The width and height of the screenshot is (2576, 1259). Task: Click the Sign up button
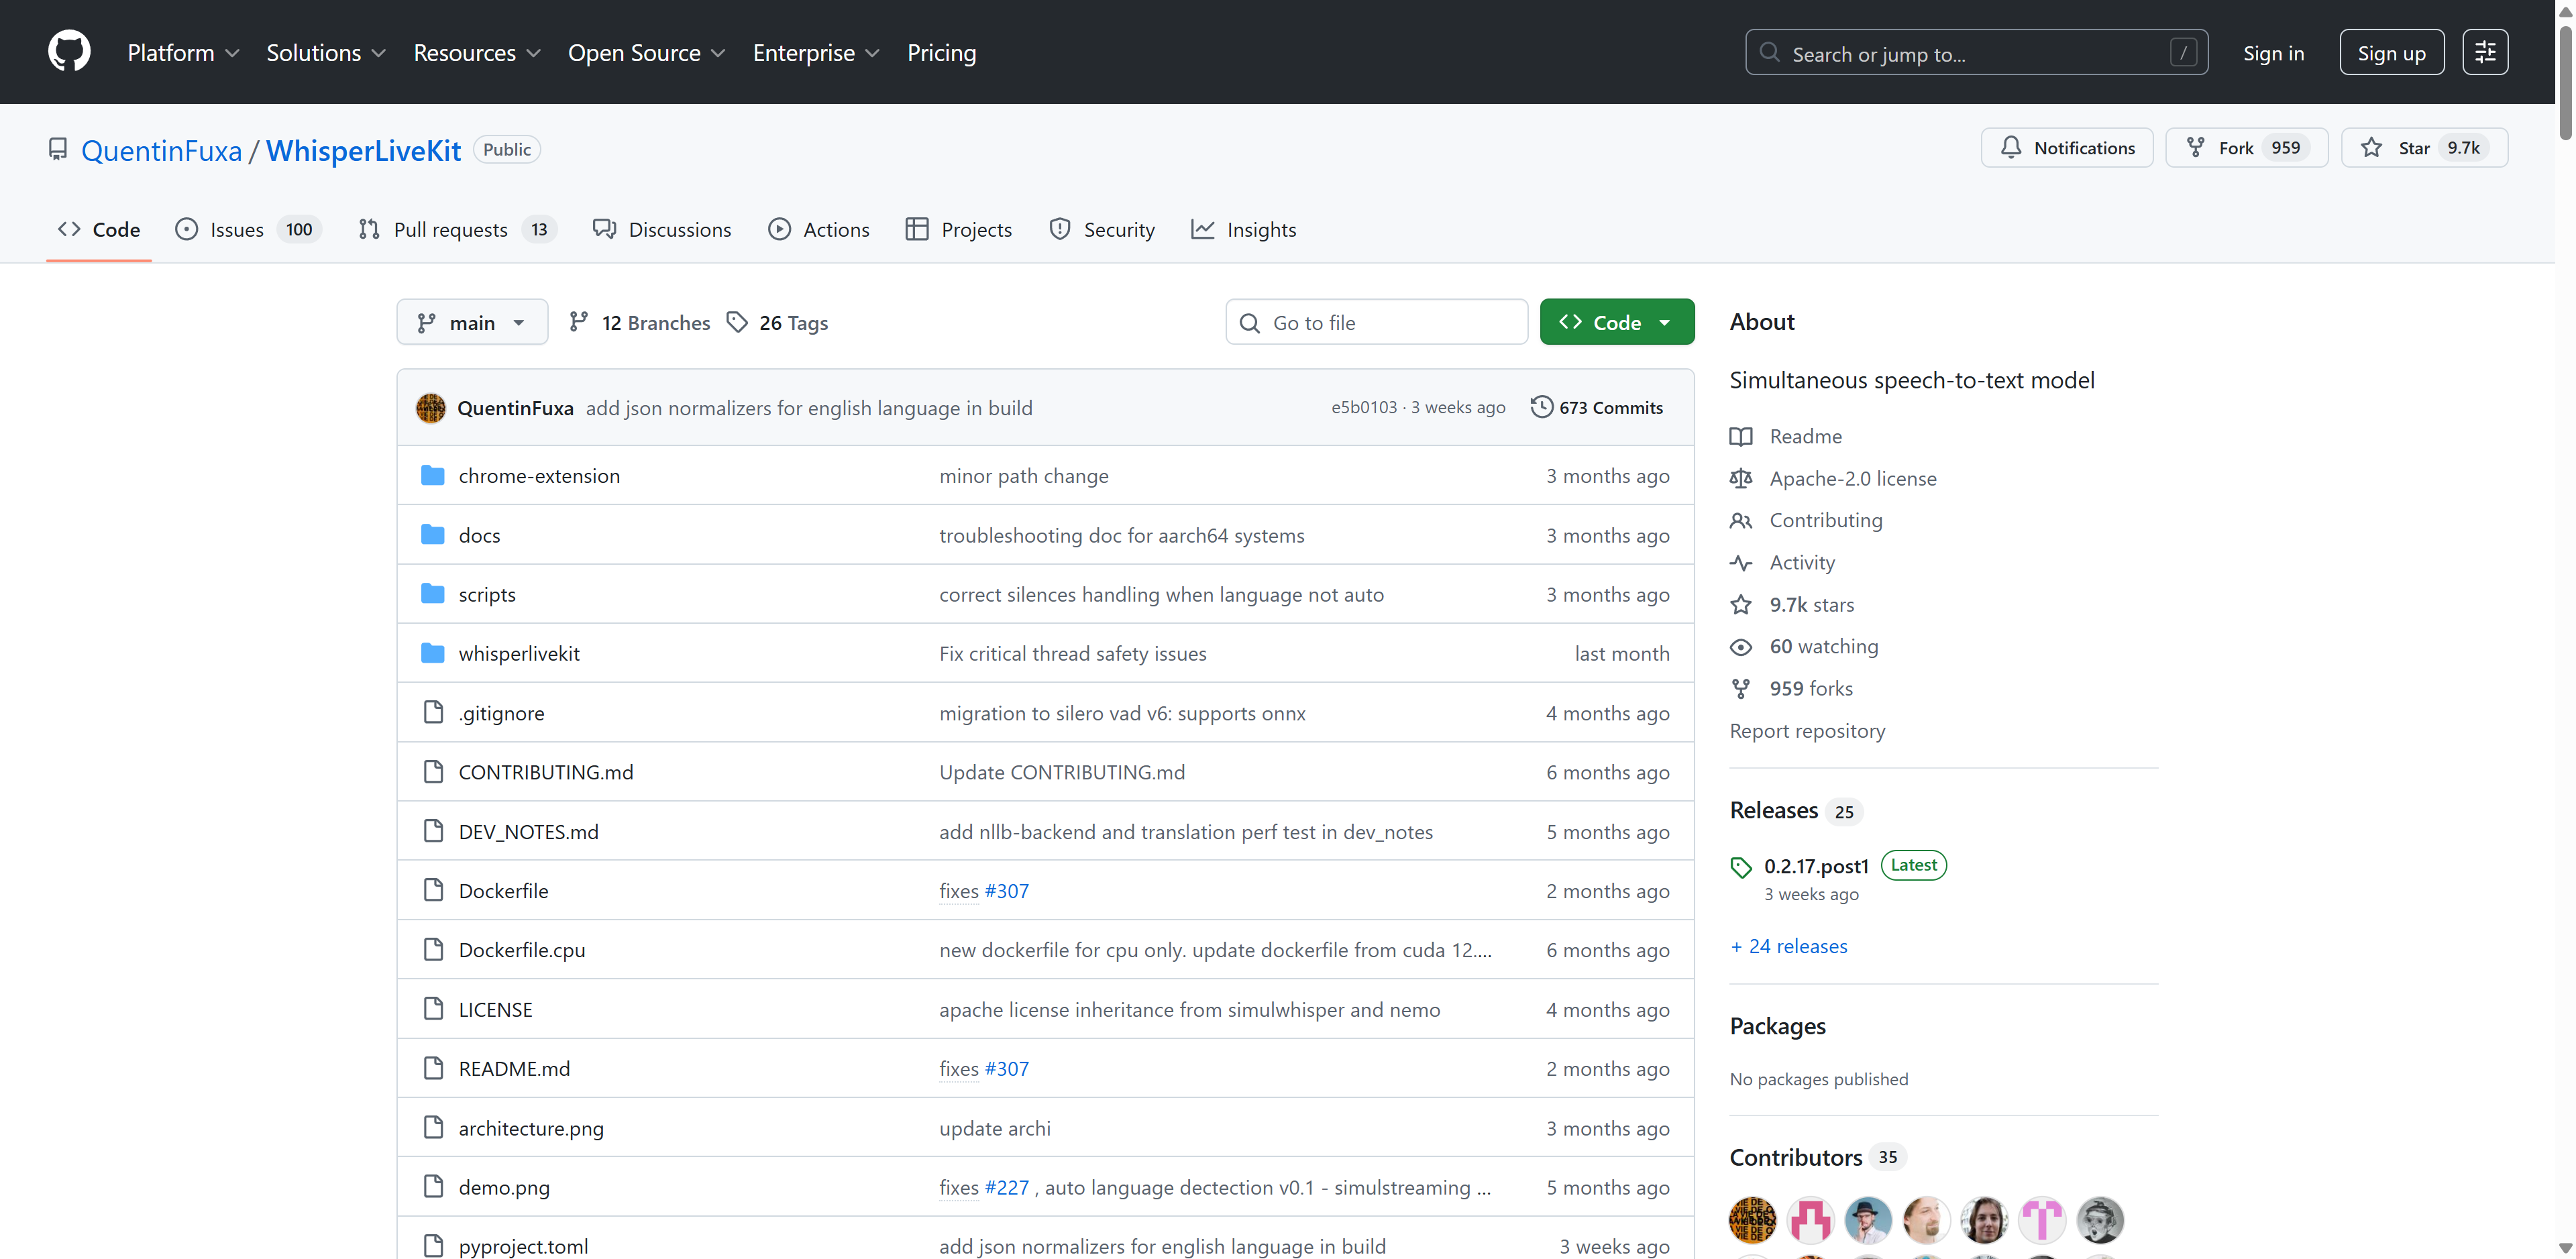pyautogui.click(x=2391, y=52)
